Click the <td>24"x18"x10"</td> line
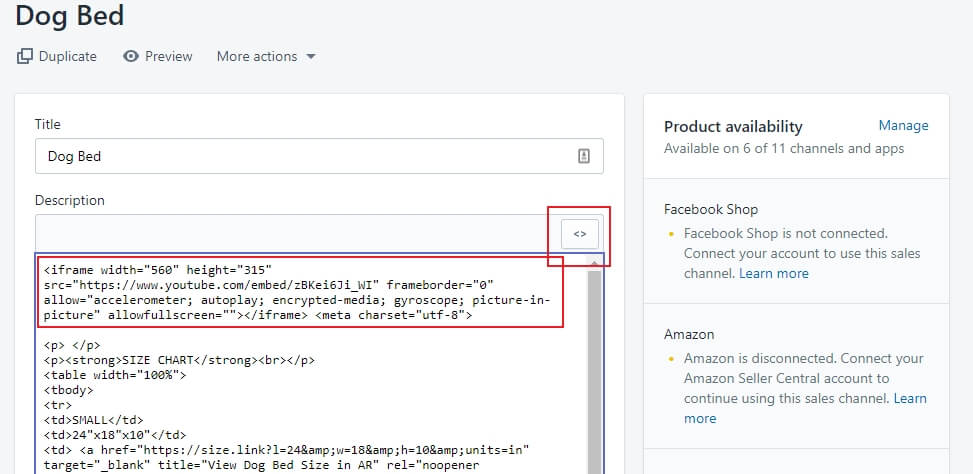This screenshot has height=474, width=973. click(115, 435)
